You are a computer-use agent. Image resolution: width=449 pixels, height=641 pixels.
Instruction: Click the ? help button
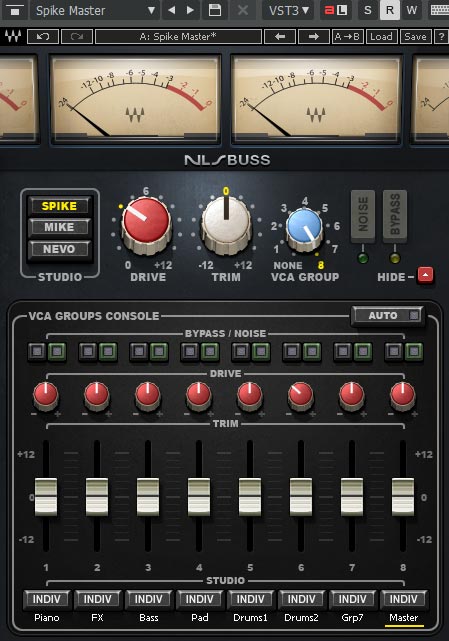point(441,36)
